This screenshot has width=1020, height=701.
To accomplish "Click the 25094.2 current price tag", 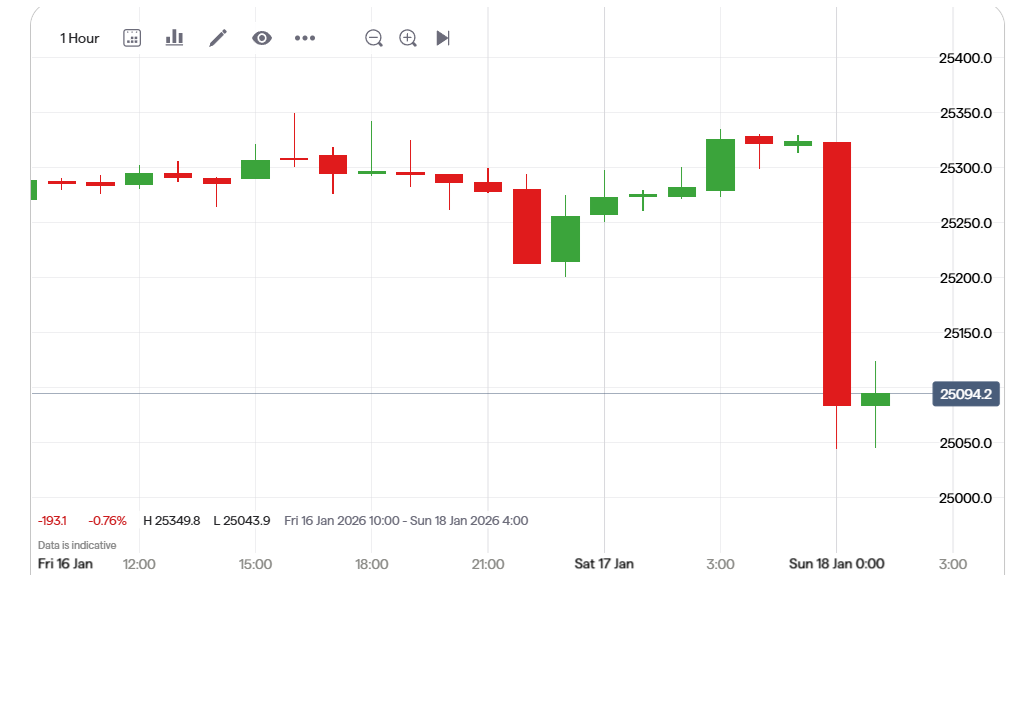I will click(x=965, y=394).
